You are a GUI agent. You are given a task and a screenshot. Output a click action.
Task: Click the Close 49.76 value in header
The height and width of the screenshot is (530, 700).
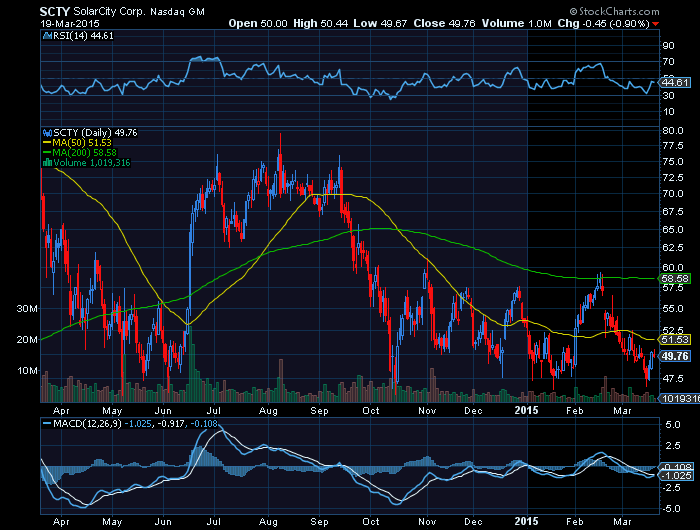[444, 23]
